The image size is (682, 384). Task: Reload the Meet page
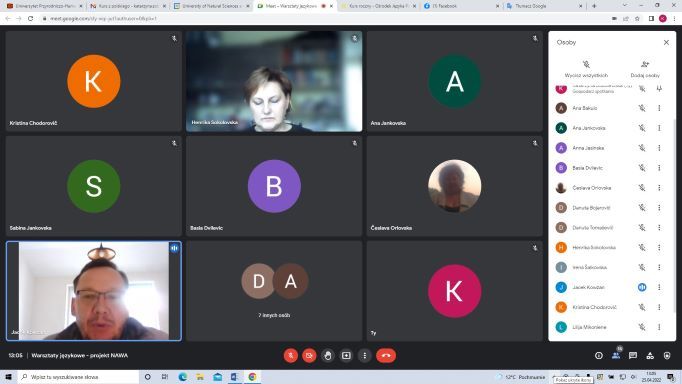click(30, 19)
